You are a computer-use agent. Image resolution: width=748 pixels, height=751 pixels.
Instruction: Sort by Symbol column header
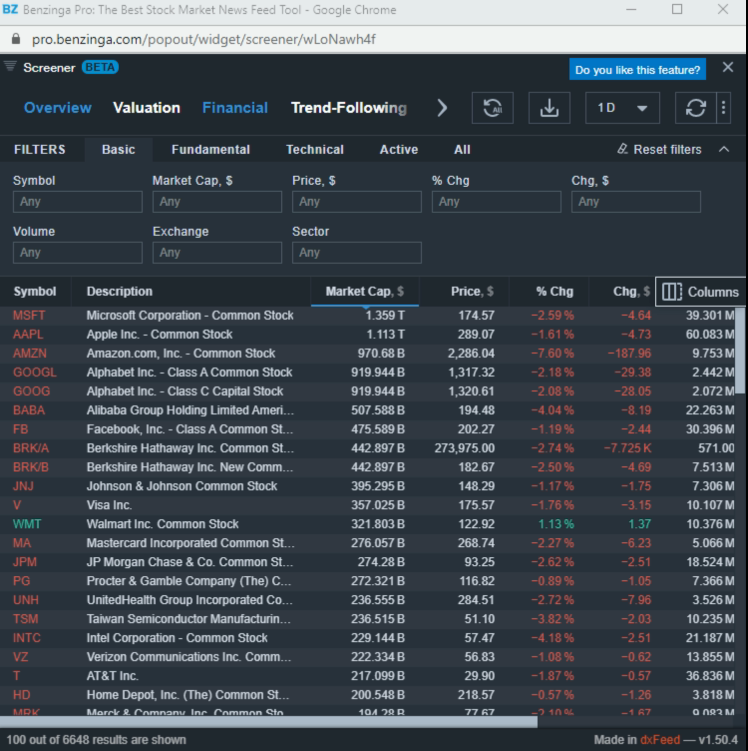(35, 291)
